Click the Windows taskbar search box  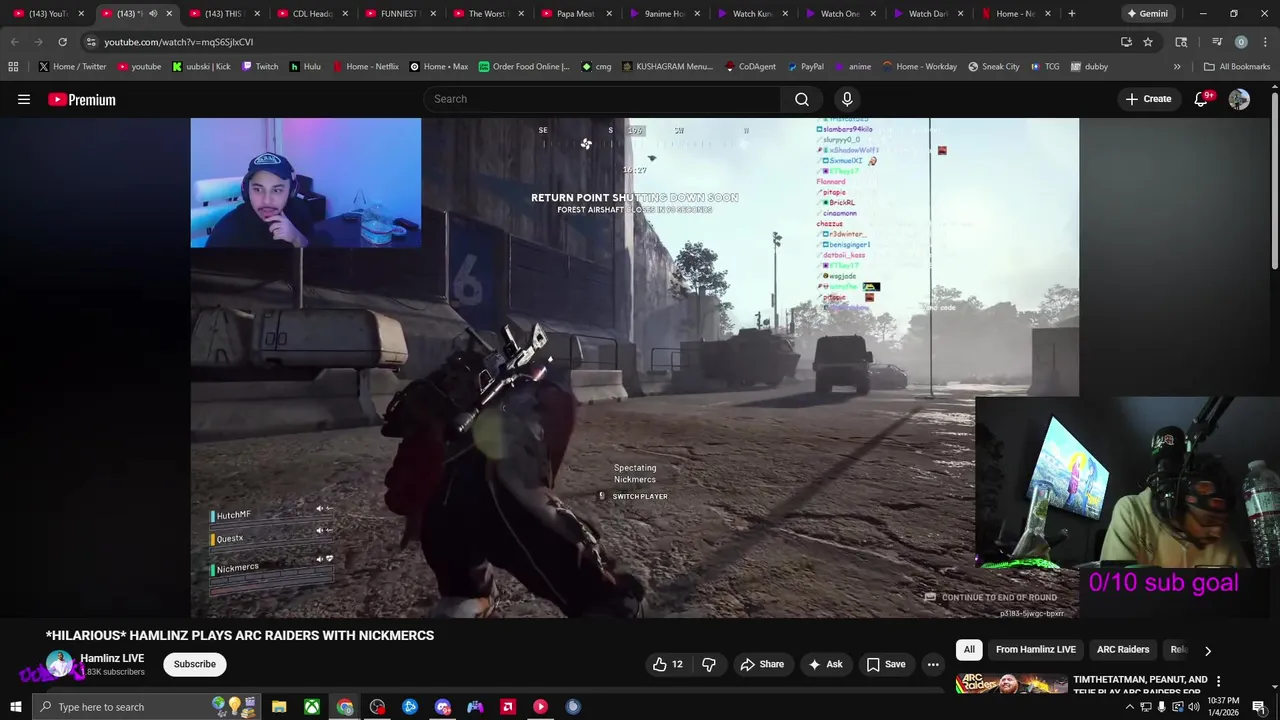tap(146, 707)
